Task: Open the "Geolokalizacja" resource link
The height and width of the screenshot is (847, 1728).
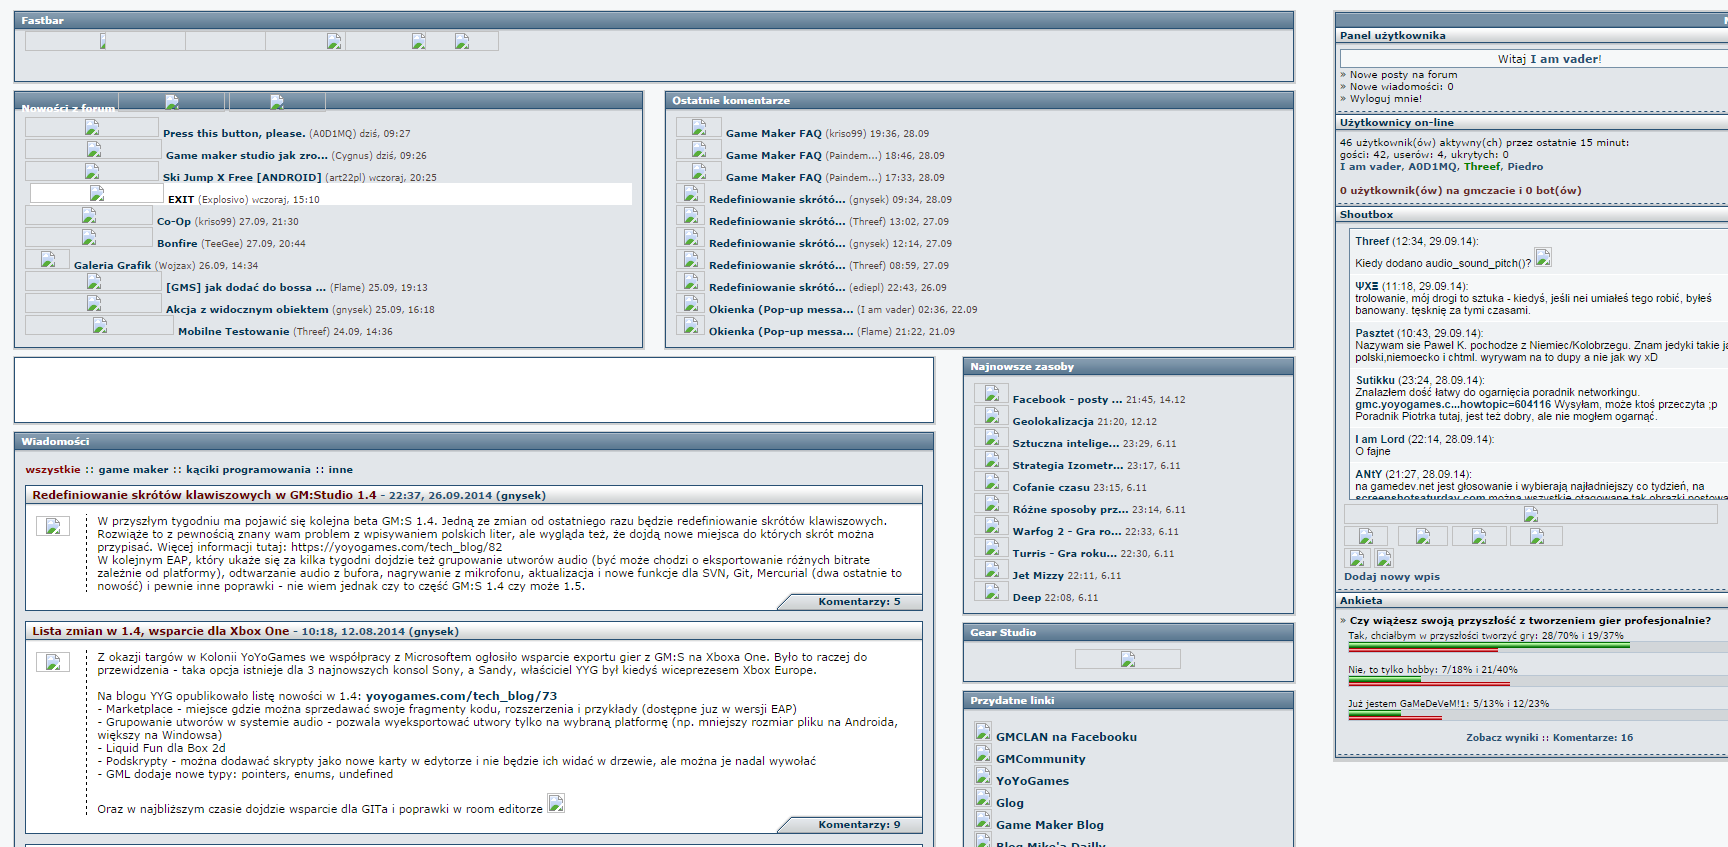Action: click(x=1053, y=422)
